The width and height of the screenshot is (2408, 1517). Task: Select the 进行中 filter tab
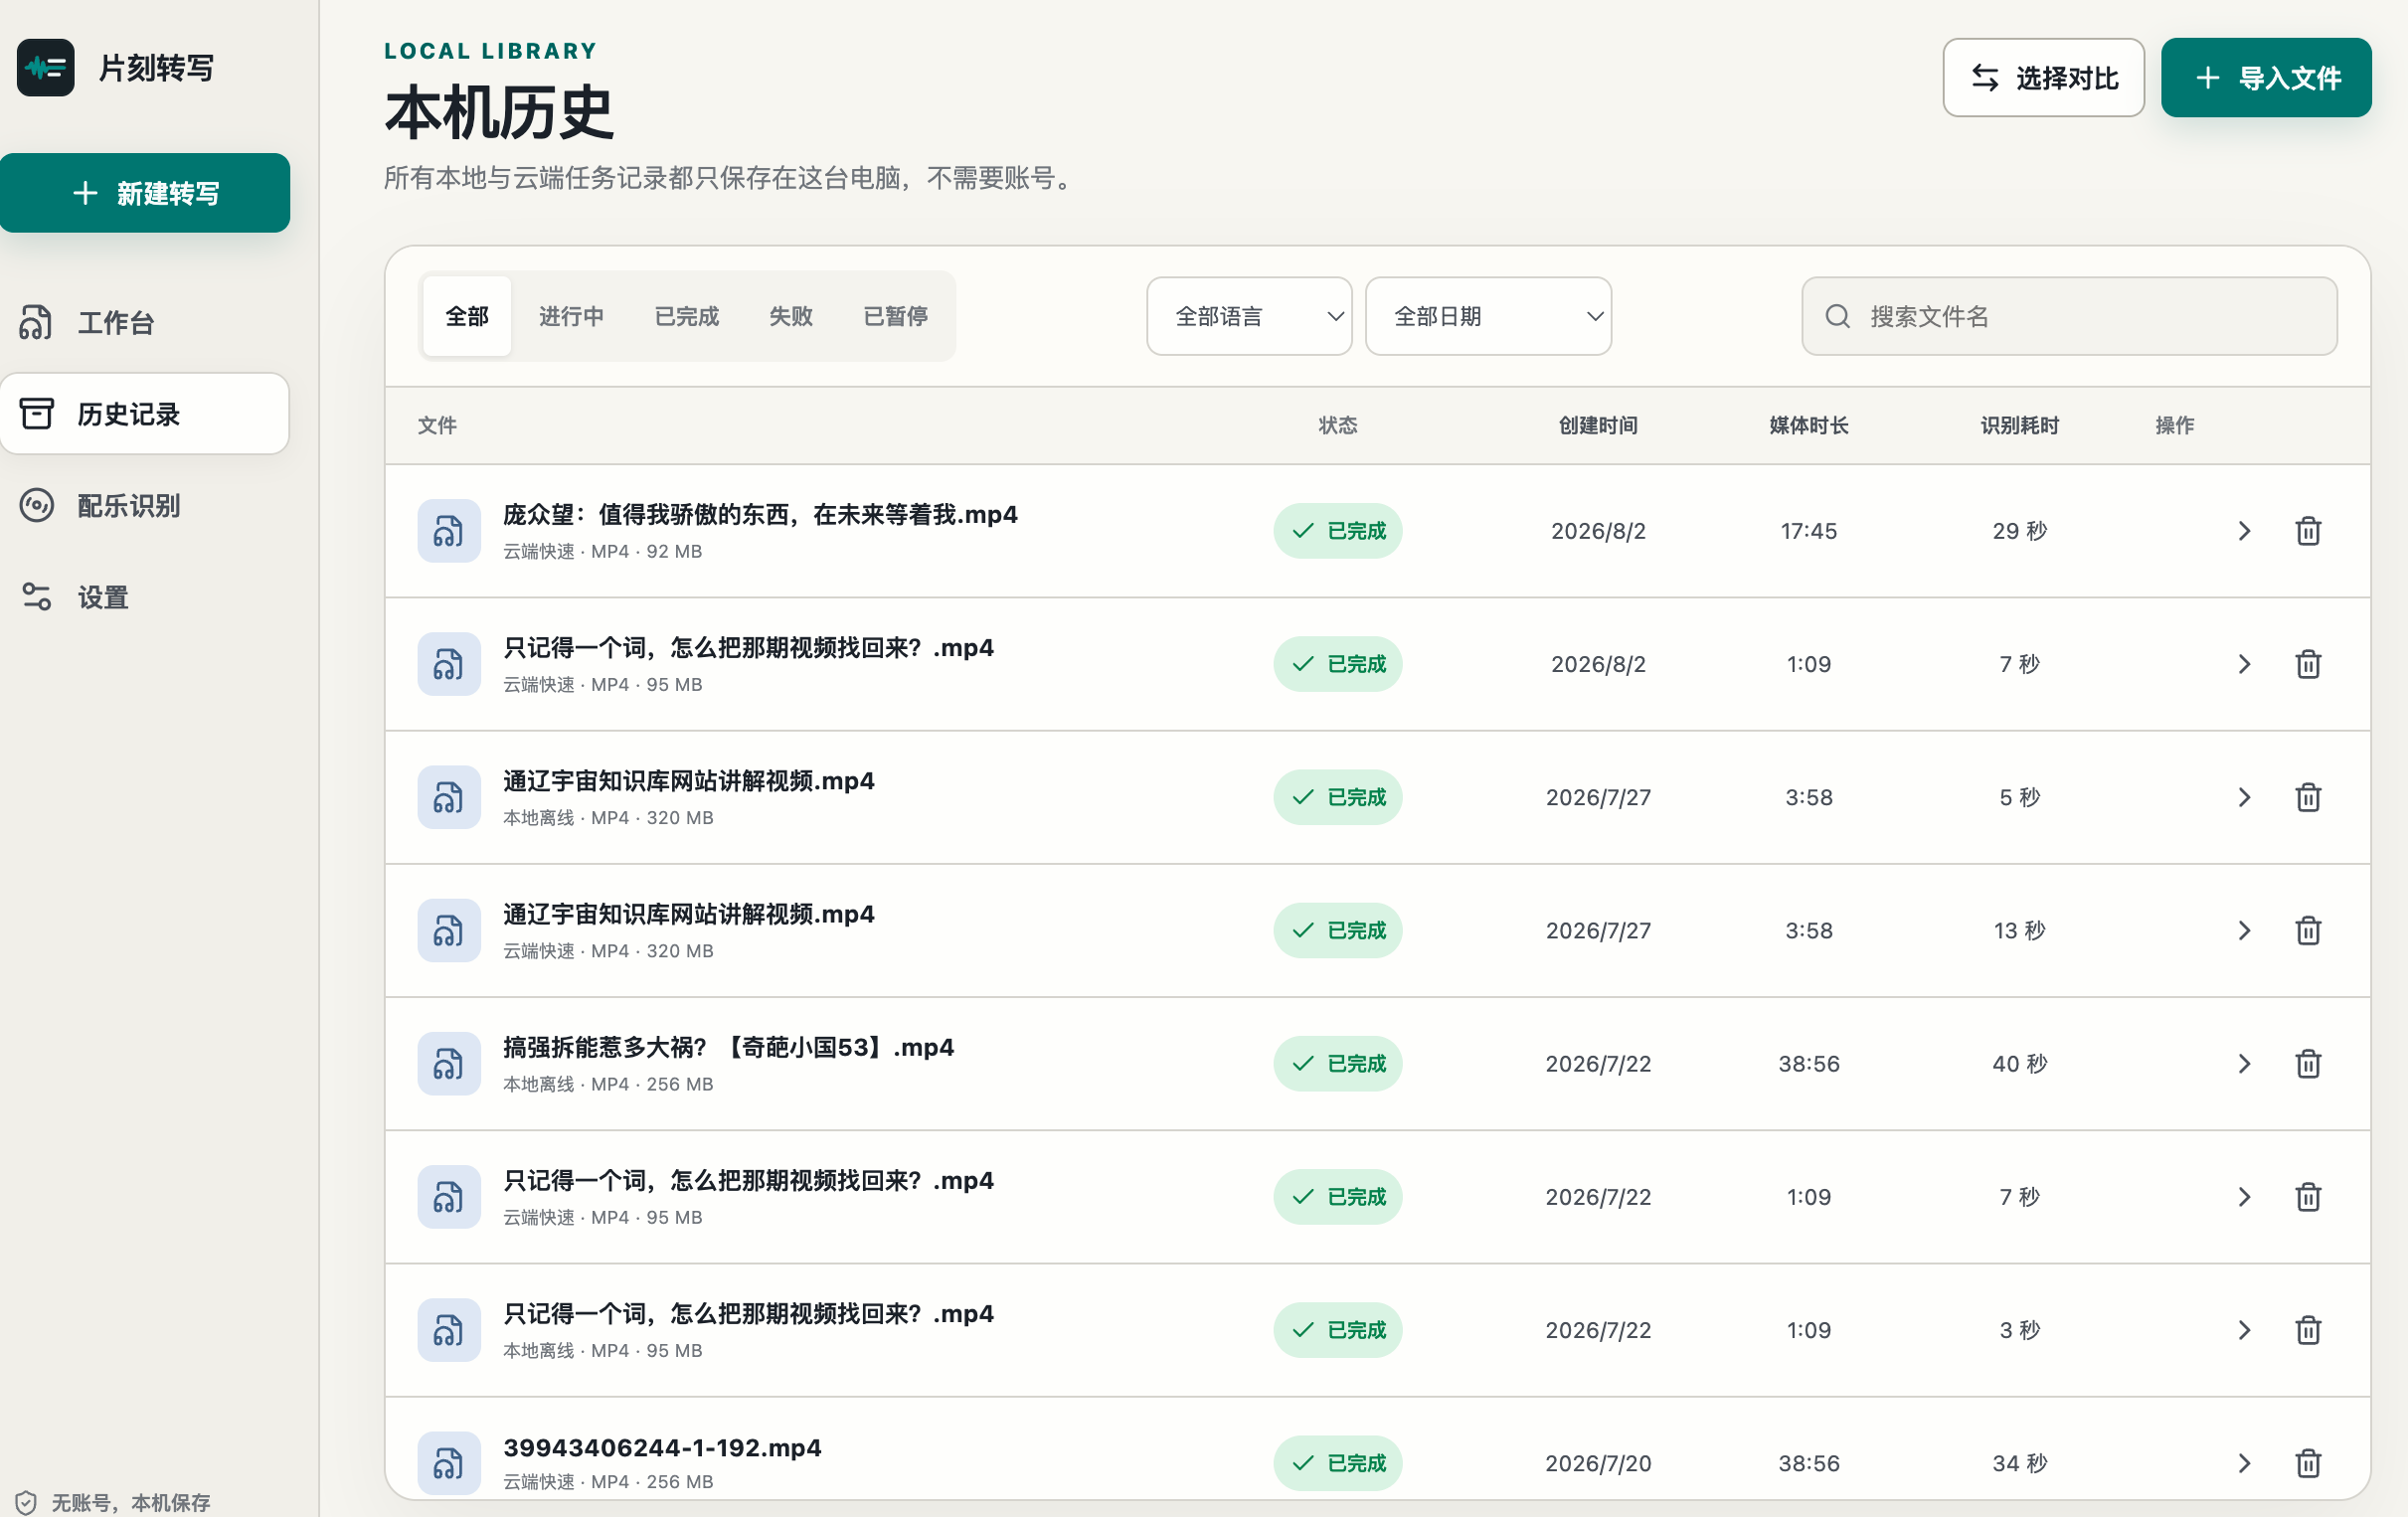coord(571,316)
